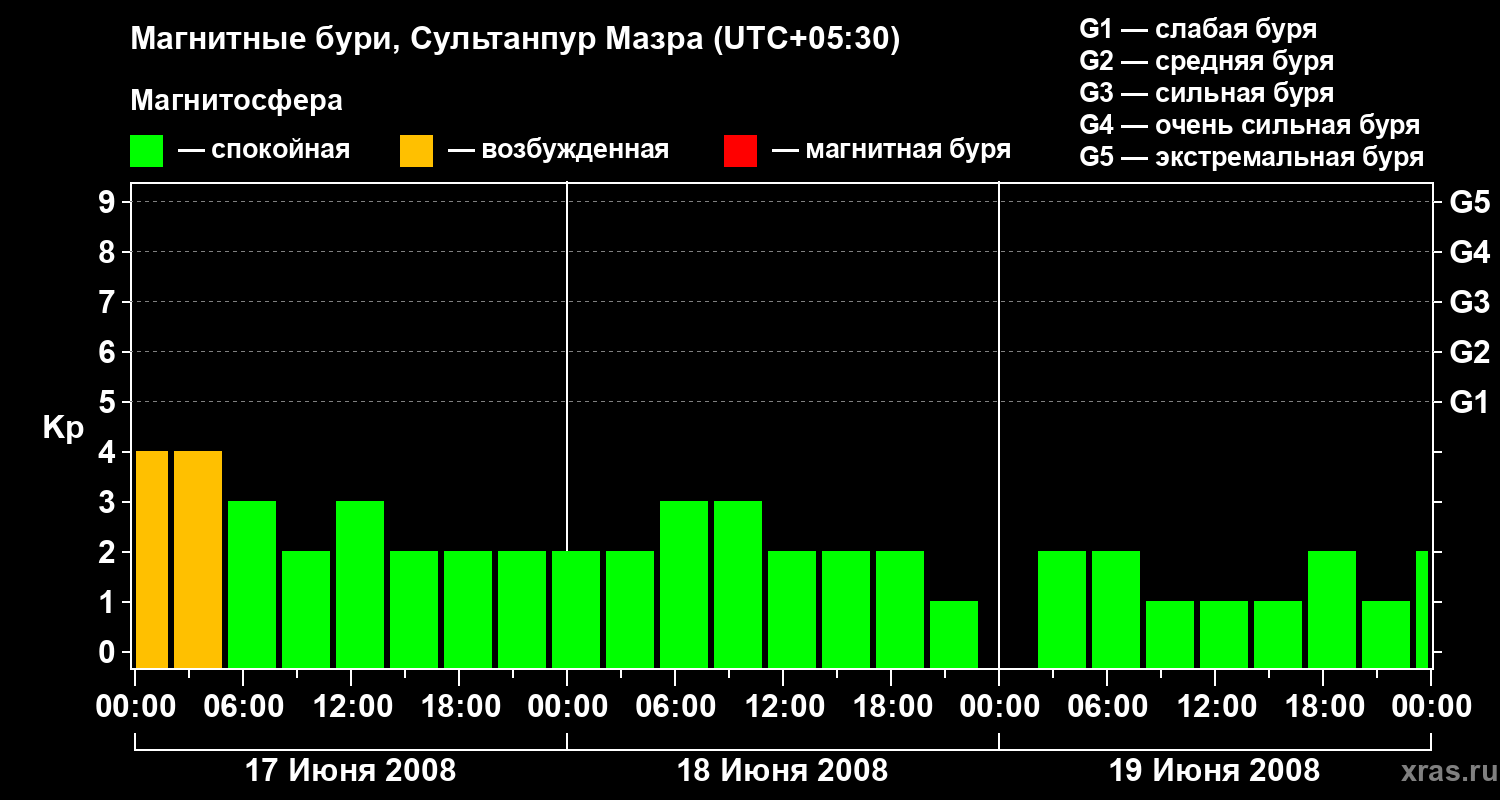Viewport: 1500px width, 800px height.
Task: Click the Kp 3 bar above 06:00 on 18 Июня
Action: pos(684,584)
